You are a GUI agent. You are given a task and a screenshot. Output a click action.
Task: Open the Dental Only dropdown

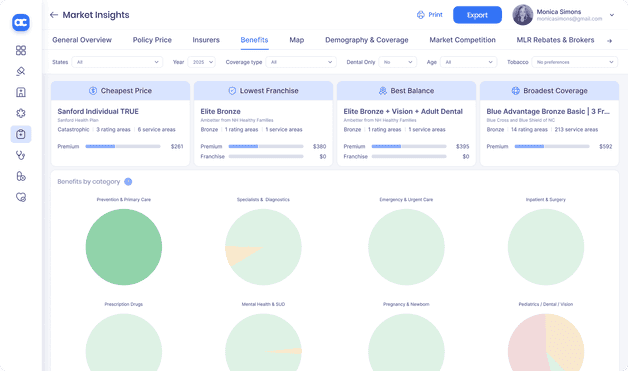point(398,62)
